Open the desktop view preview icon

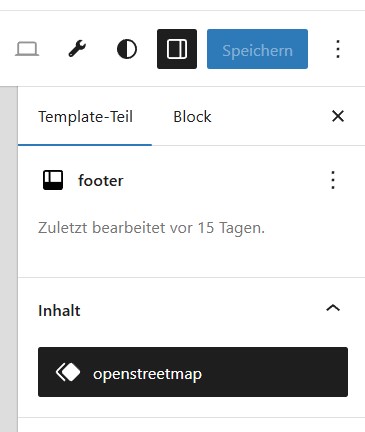point(27,49)
